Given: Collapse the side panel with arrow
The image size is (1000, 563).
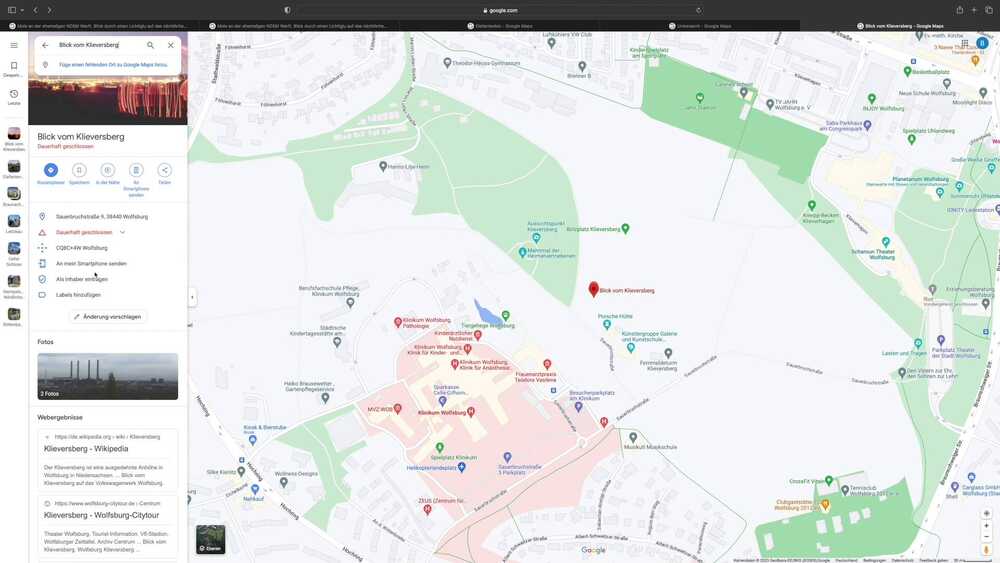Looking at the screenshot, I should [192, 297].
